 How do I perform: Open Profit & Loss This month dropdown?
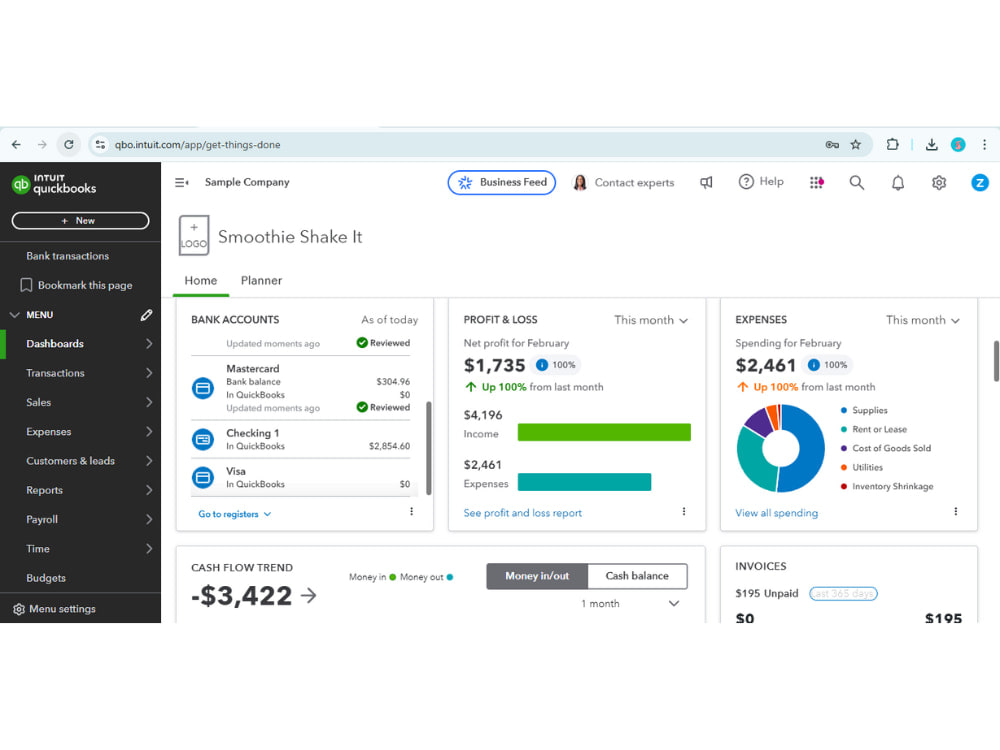point(651,320)
